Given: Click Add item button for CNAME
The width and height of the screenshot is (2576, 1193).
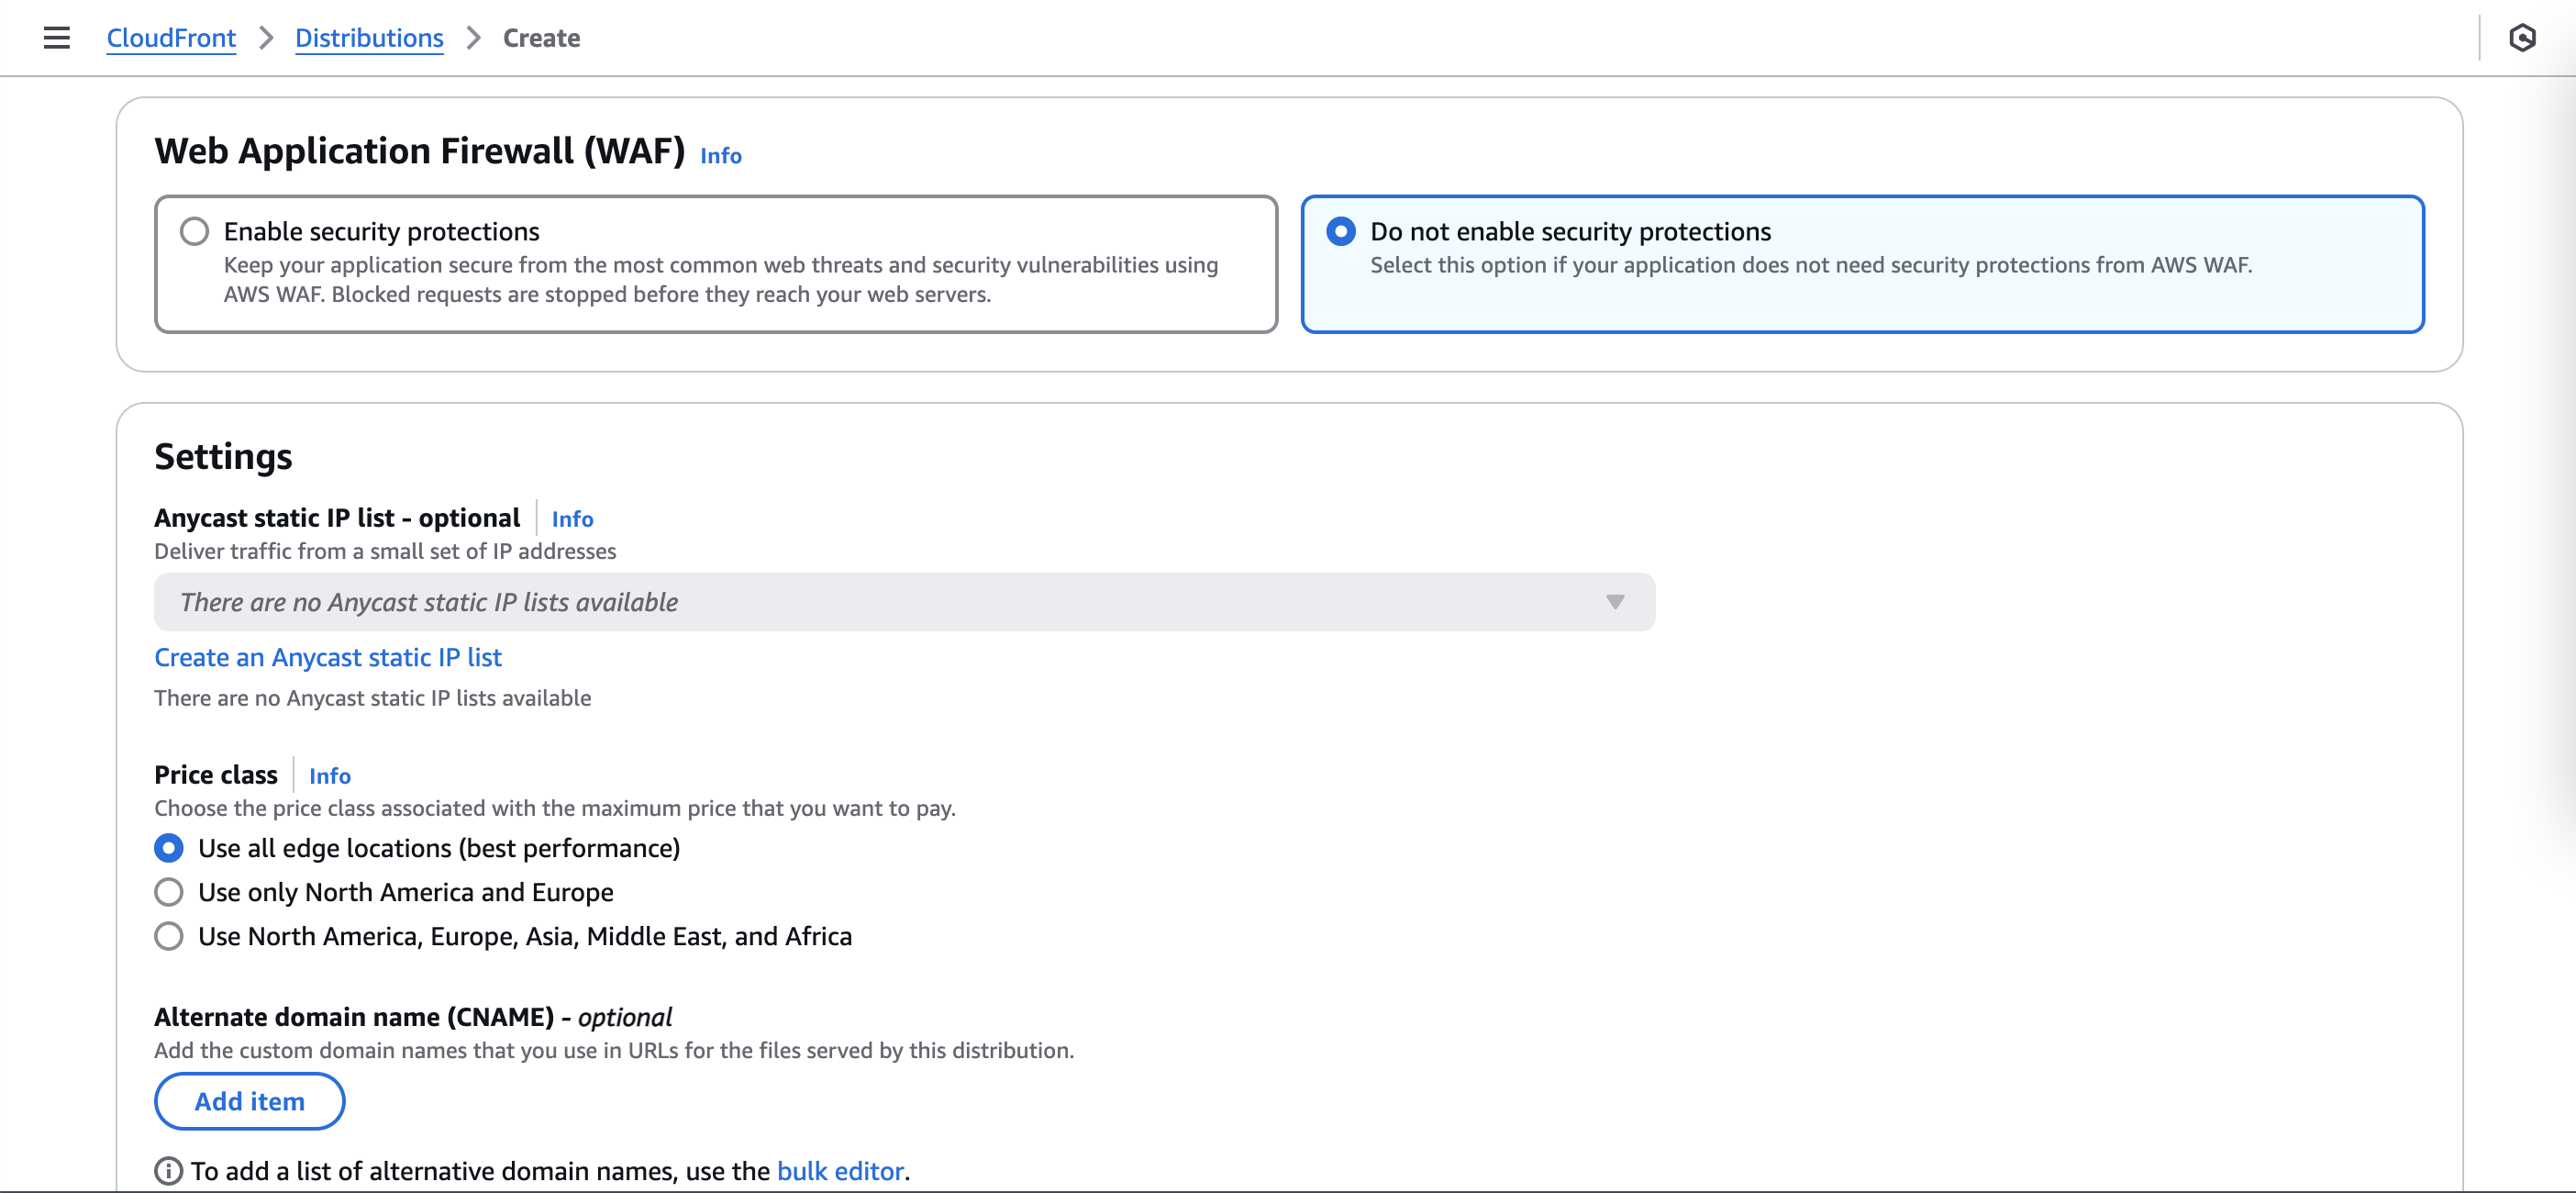Looking at the screenshot, I should click(249, 1101).
